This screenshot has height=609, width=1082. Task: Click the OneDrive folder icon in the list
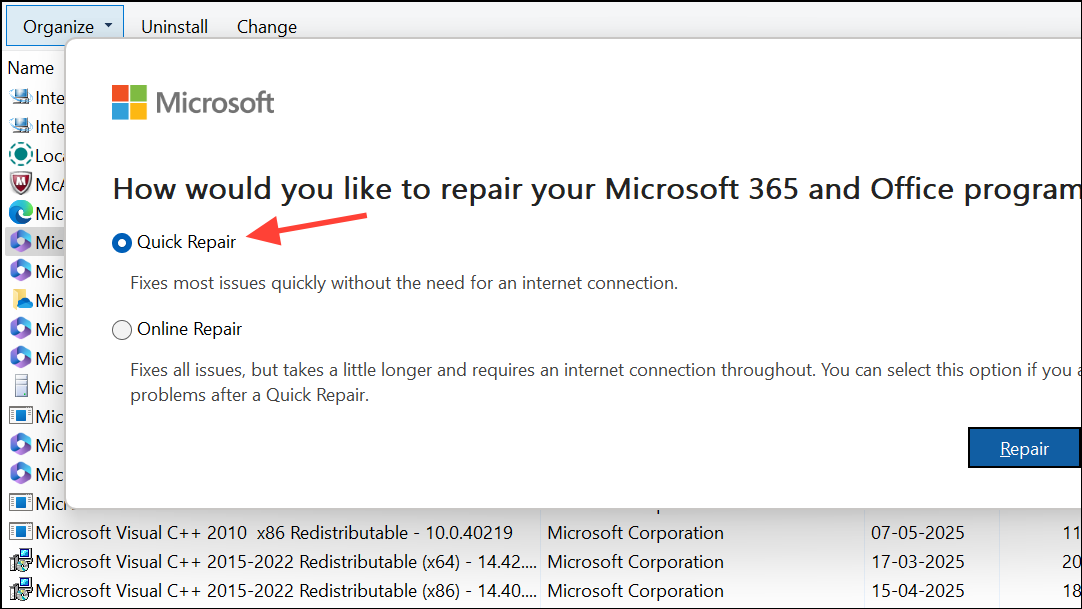click(x=20, y=300)
